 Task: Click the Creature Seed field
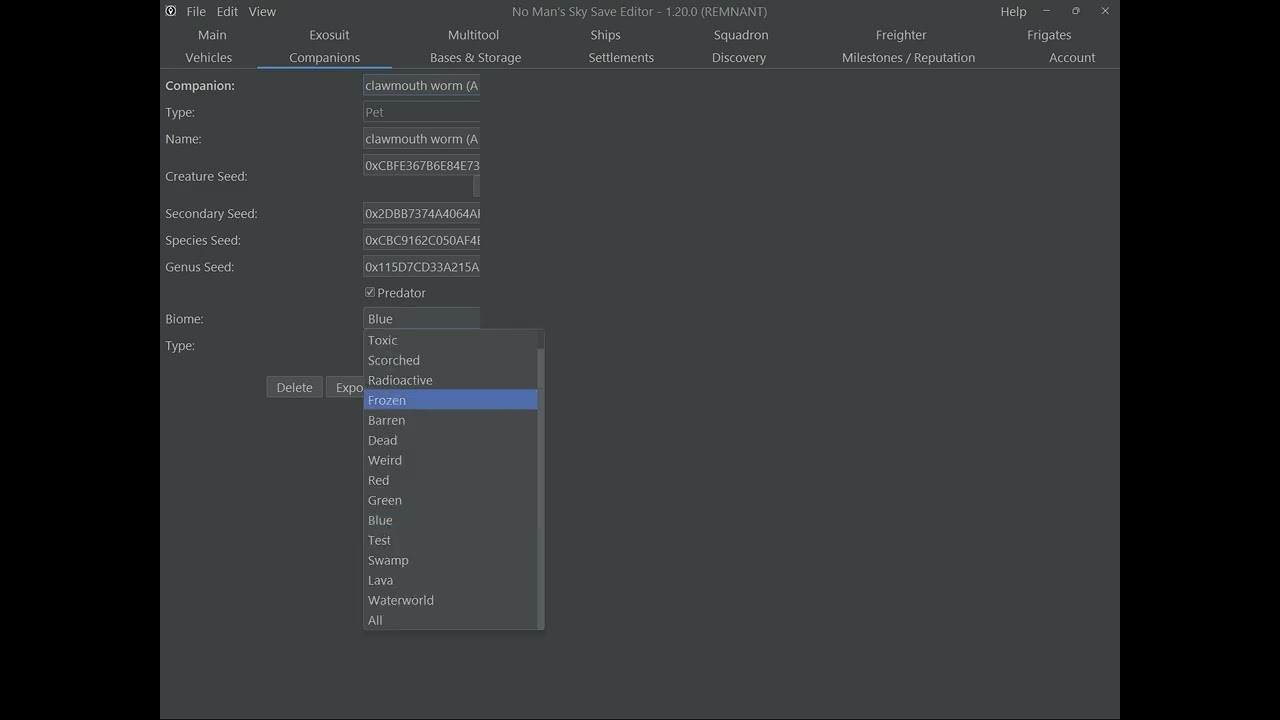click(x=421, y=166)
